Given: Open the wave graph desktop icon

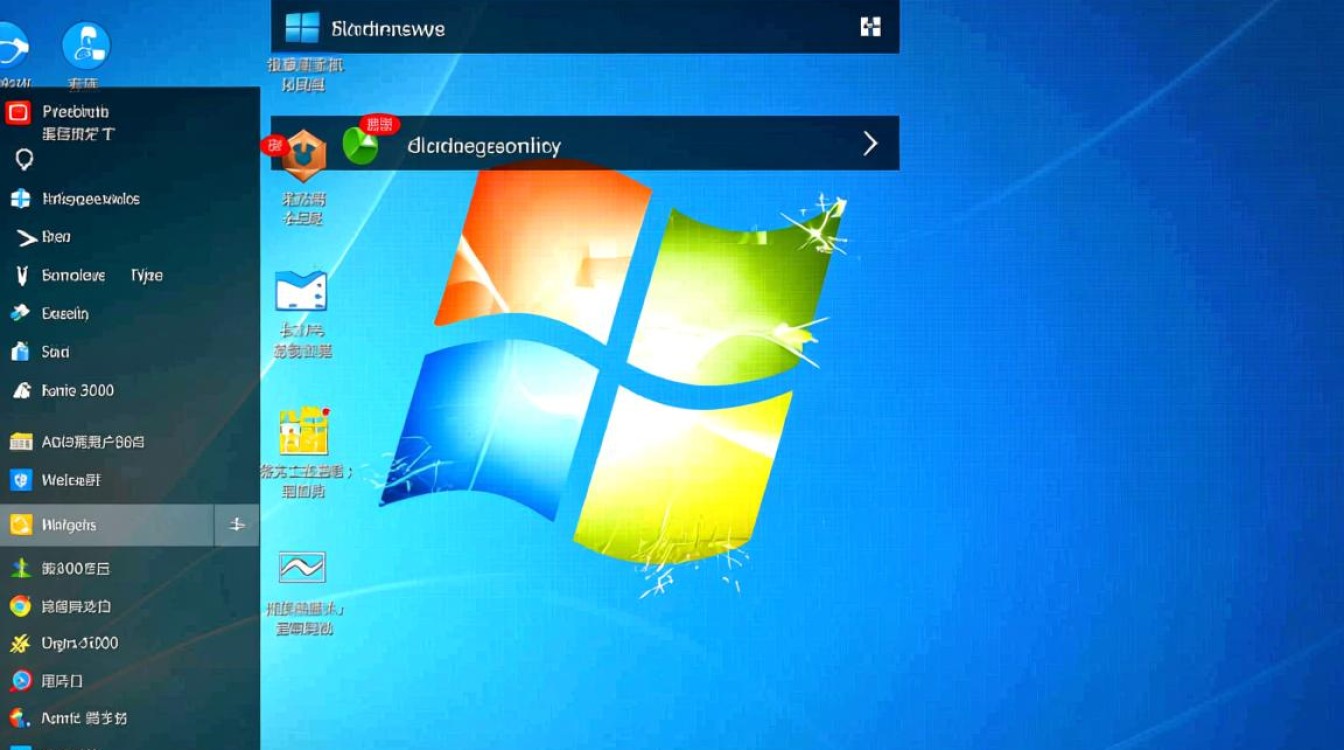Looking at the screenshot, I should point(302,568).
